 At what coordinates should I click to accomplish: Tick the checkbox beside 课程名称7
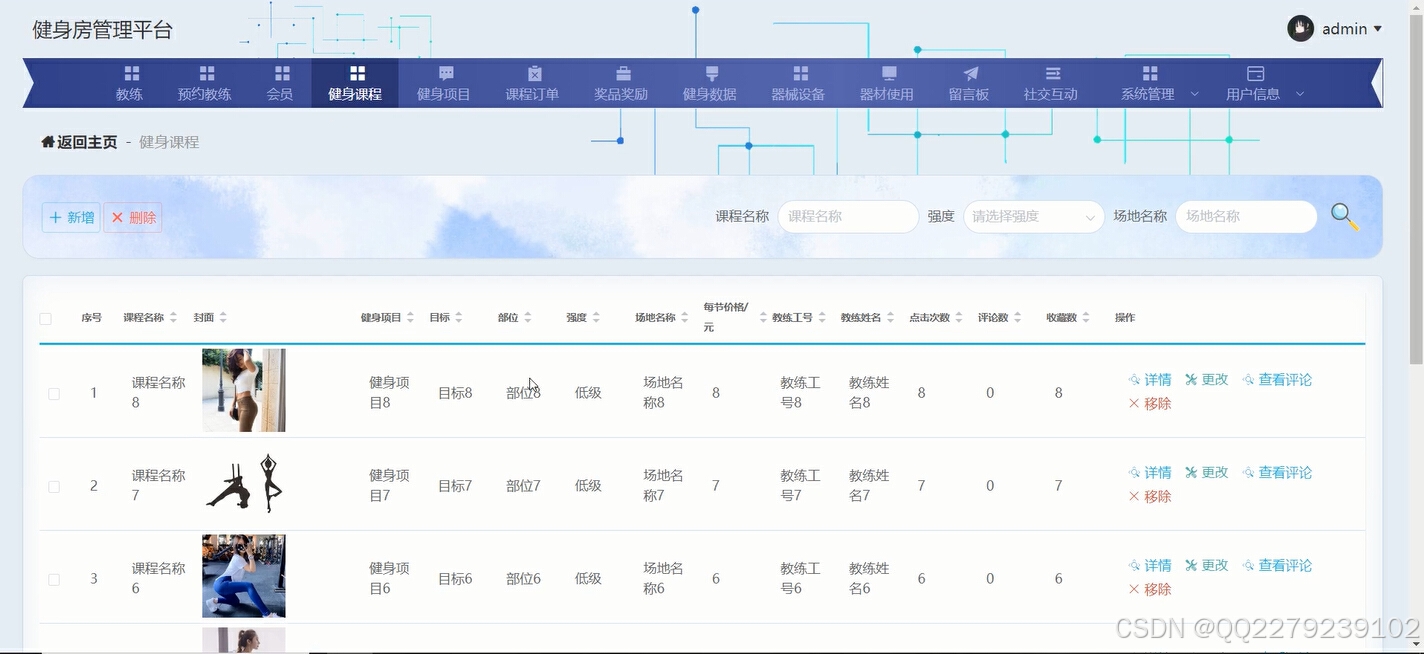(54, 486)
